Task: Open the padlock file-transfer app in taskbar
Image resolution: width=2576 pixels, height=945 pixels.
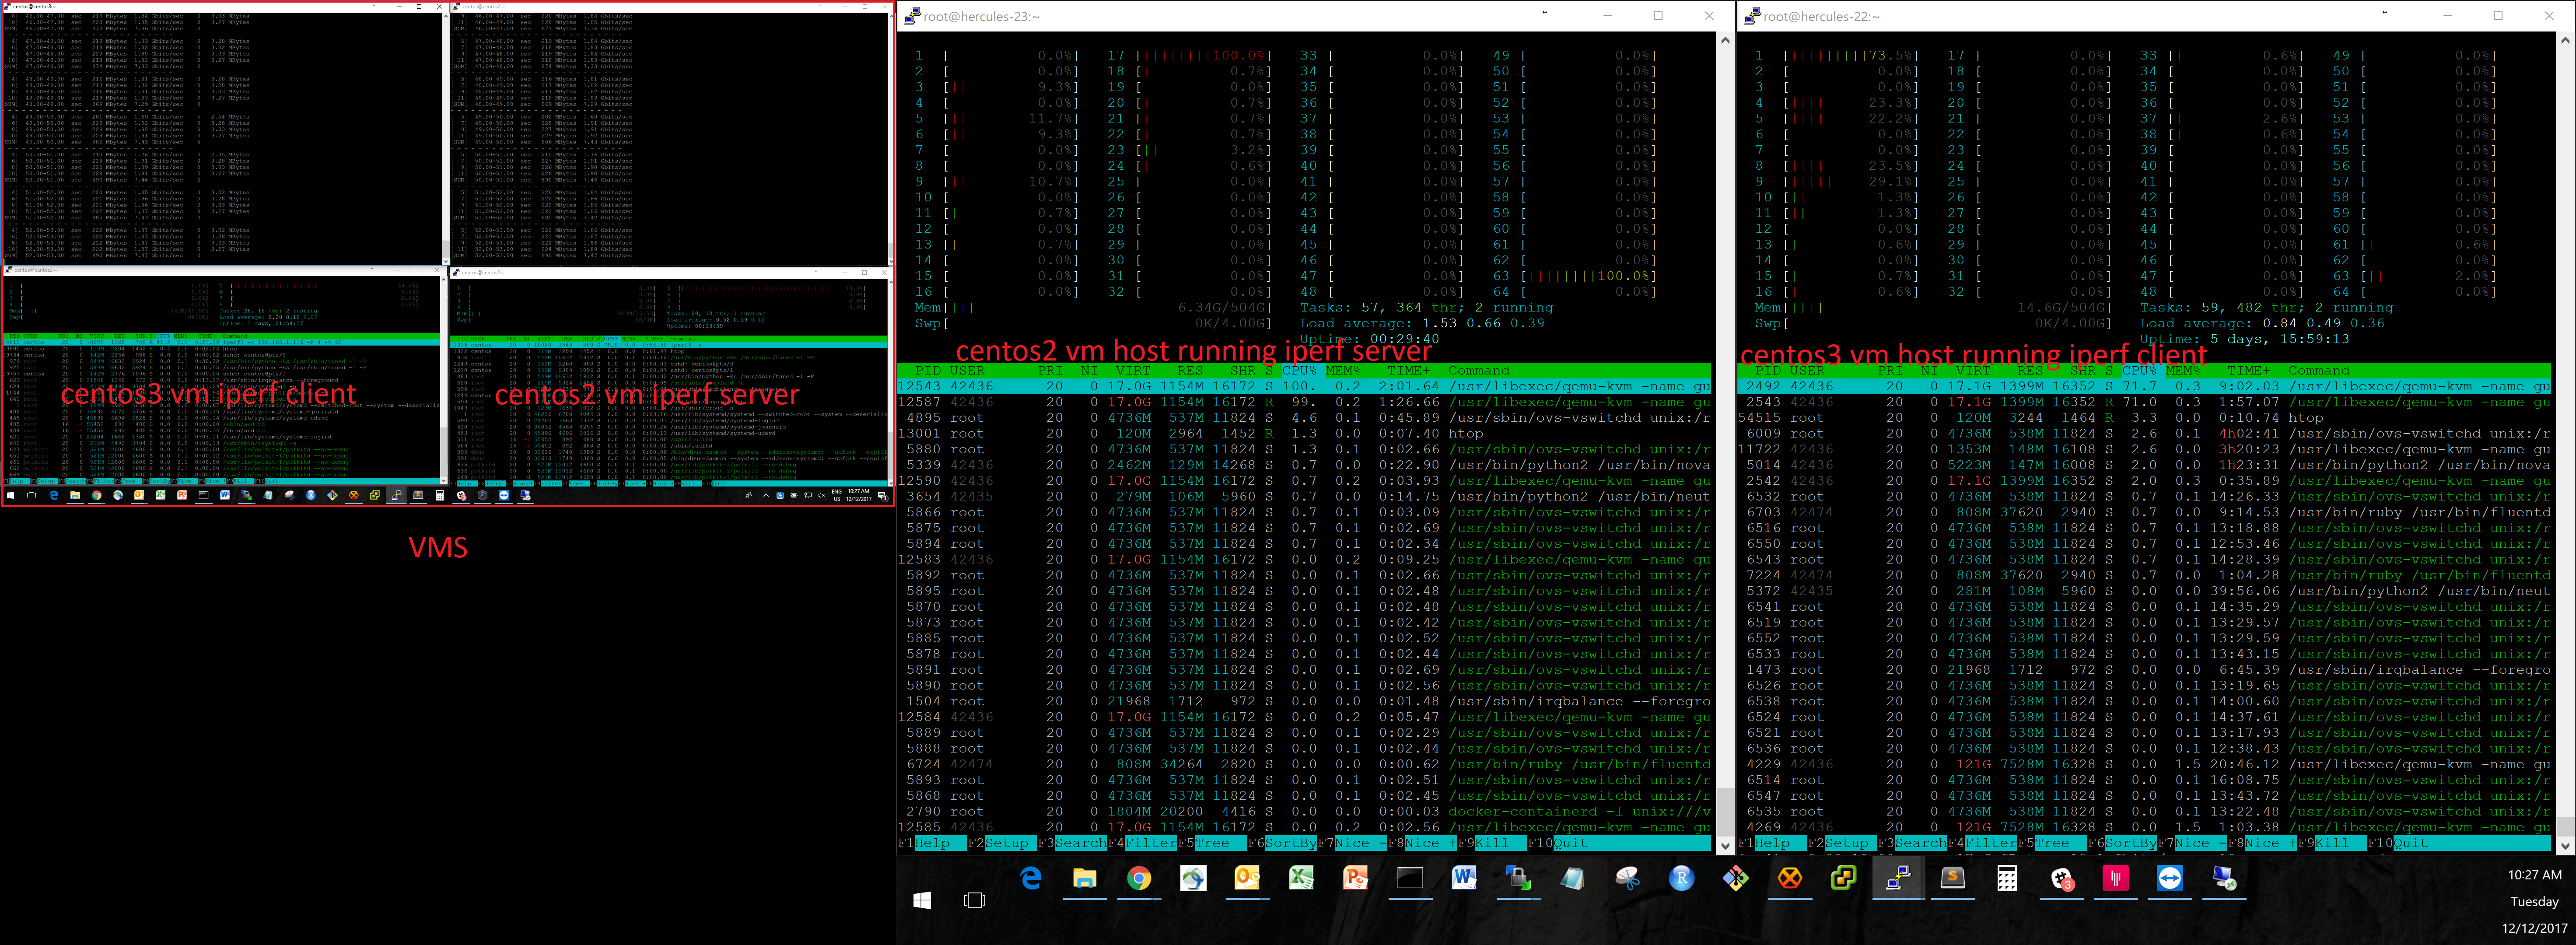Action: [x=1518, y=879]
